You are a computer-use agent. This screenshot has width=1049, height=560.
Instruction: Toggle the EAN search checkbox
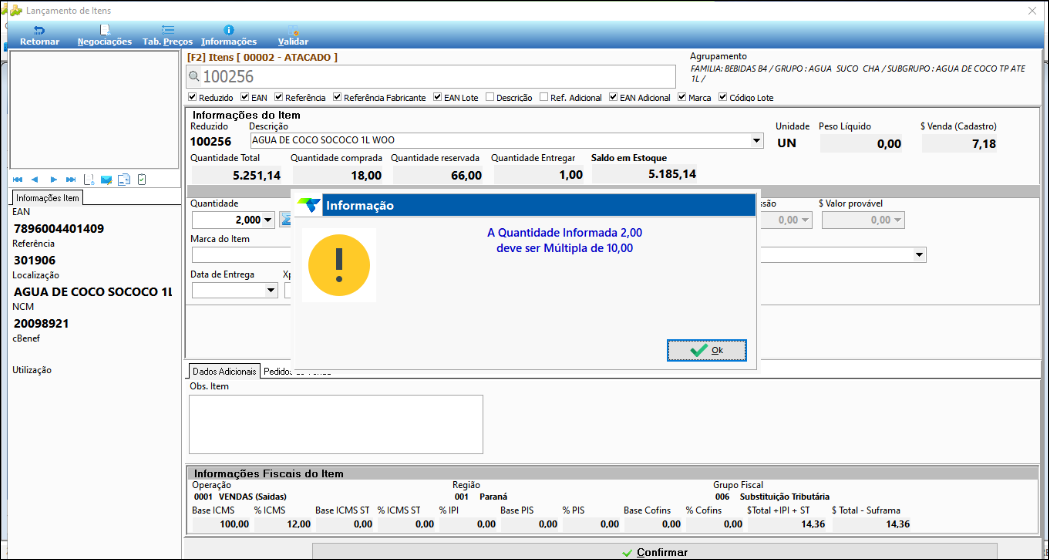coord(245,97)
